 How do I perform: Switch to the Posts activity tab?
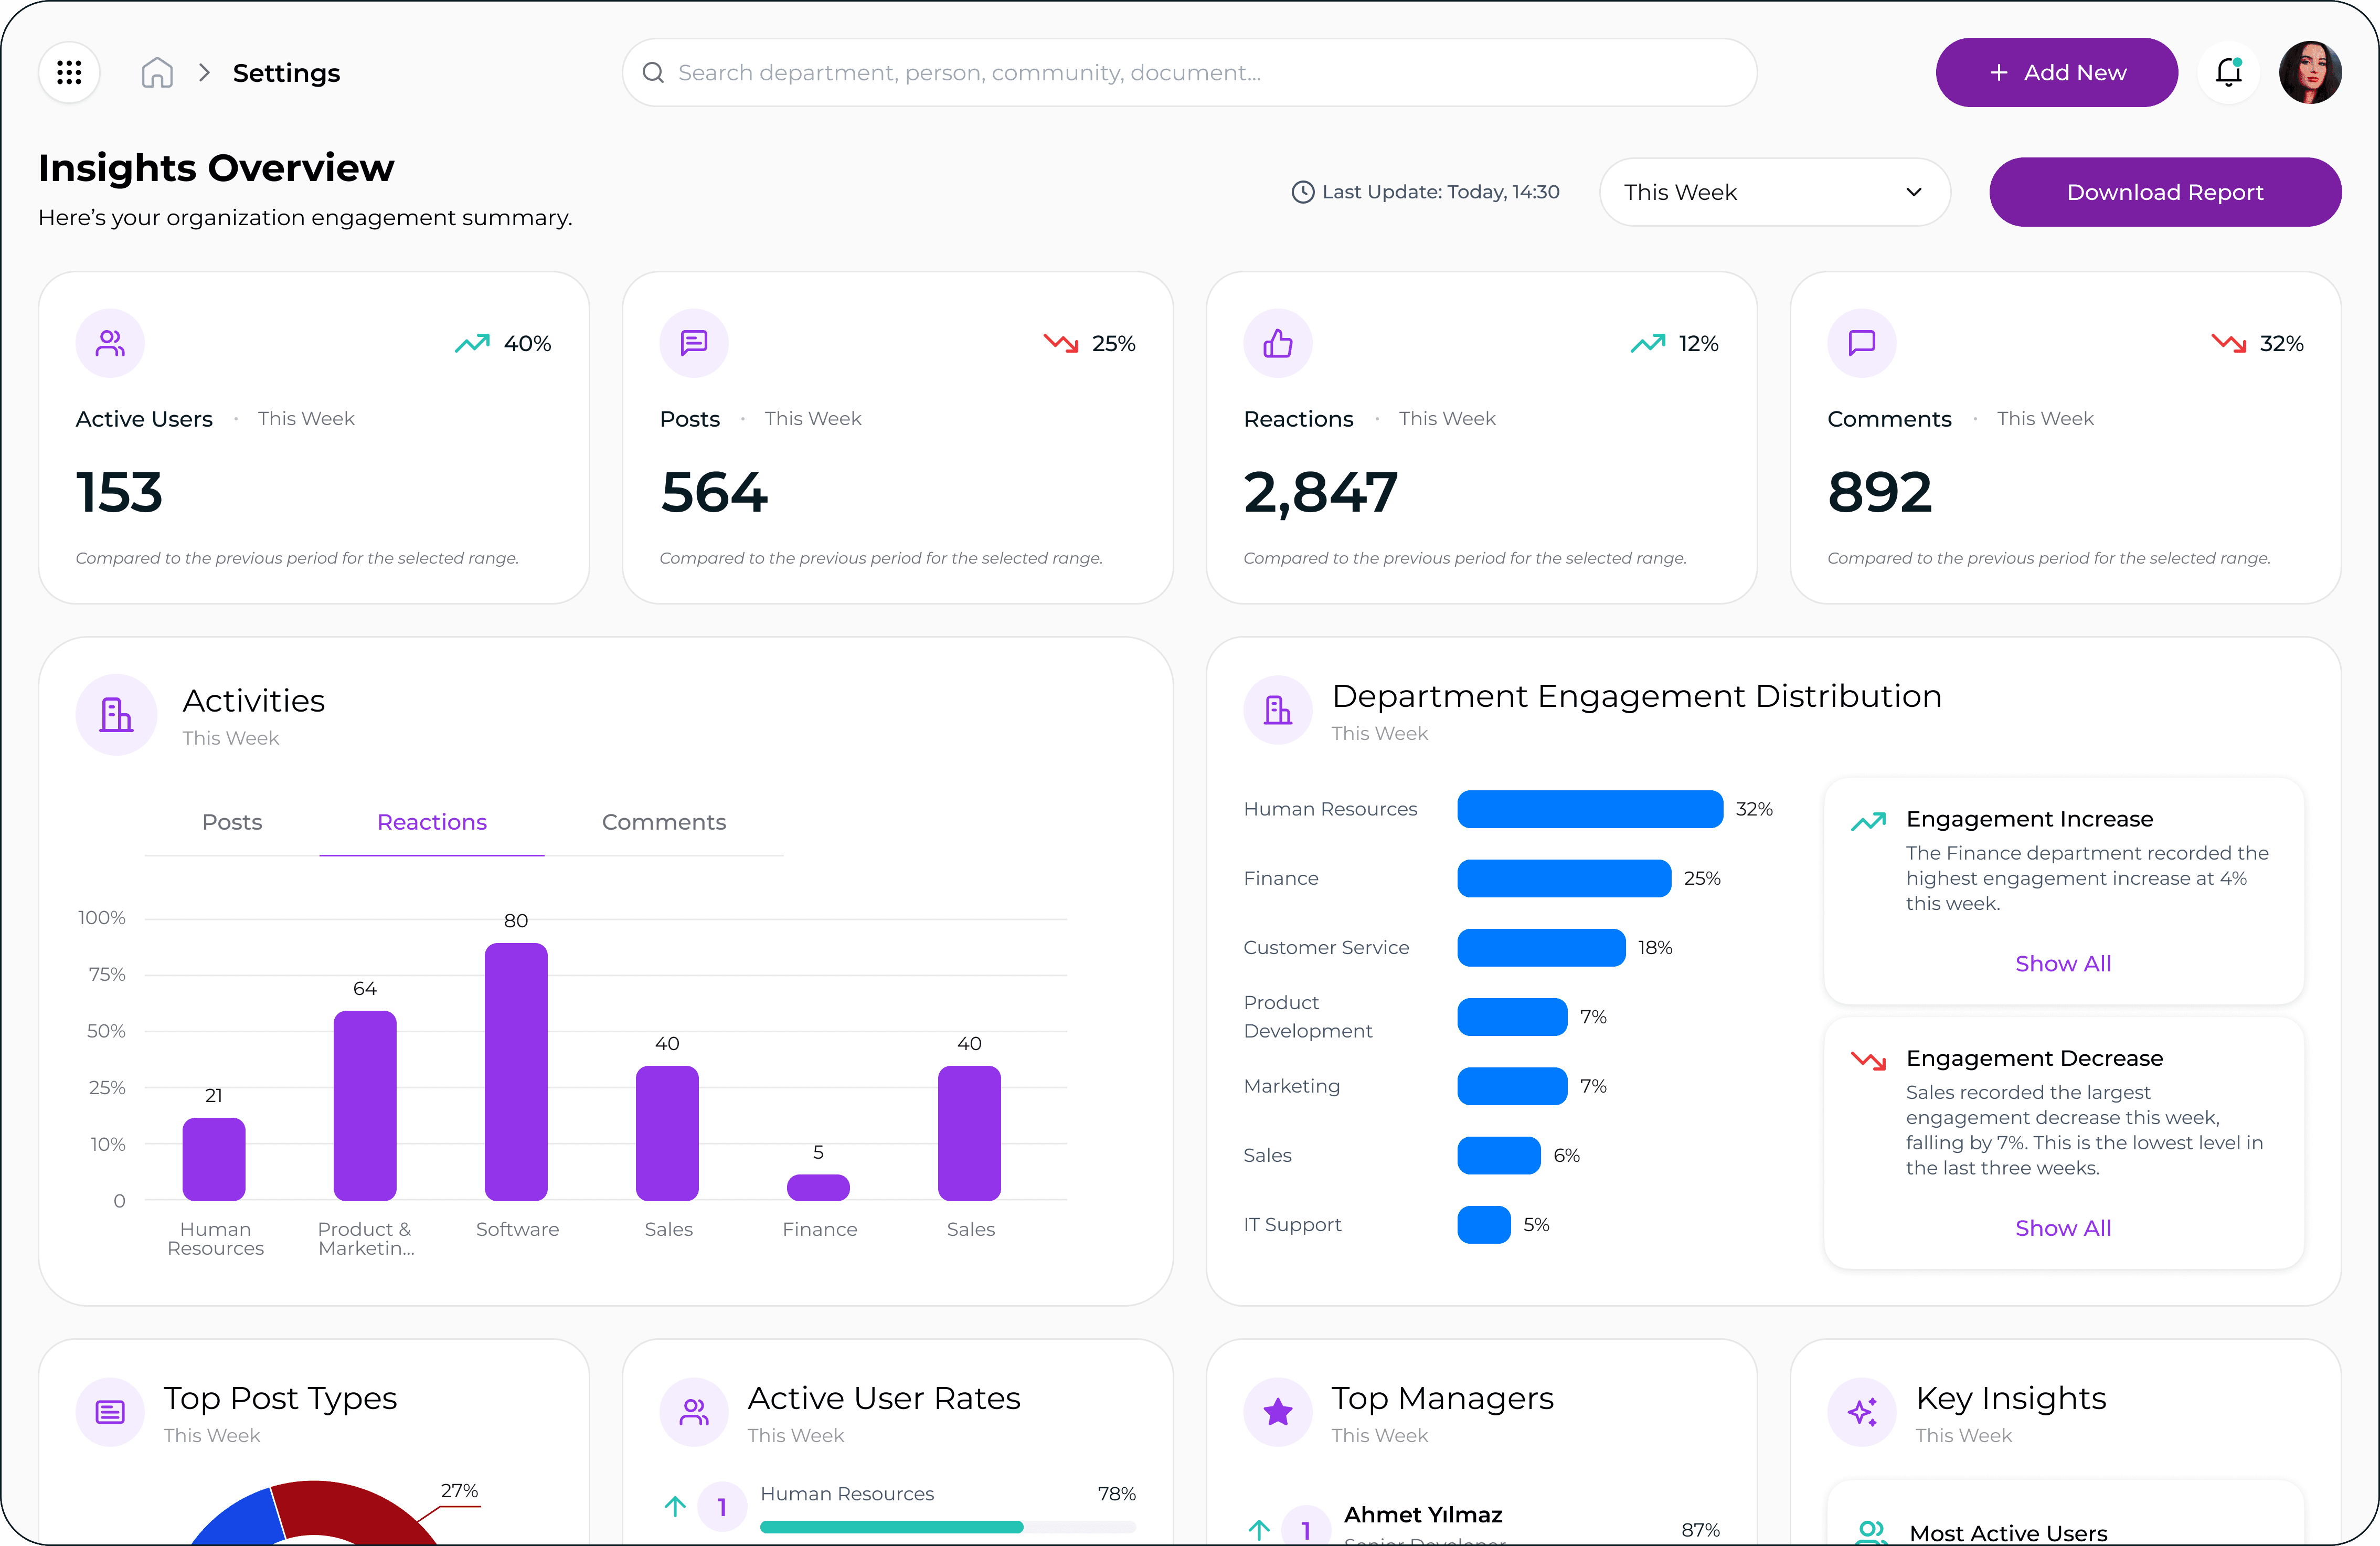(x=232, y=822)
